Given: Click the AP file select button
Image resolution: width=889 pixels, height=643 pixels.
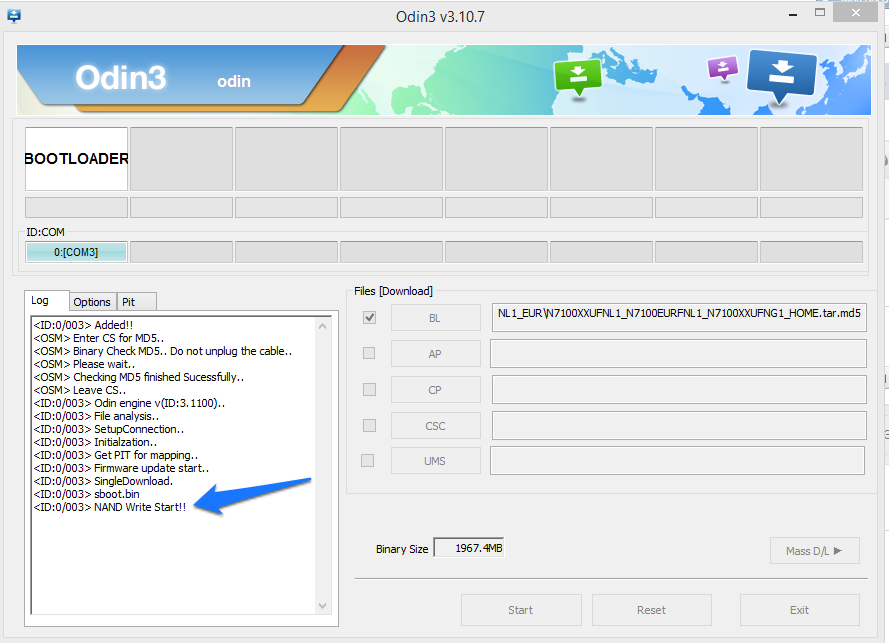Looking at the screenshot, I should pos(435,354).
